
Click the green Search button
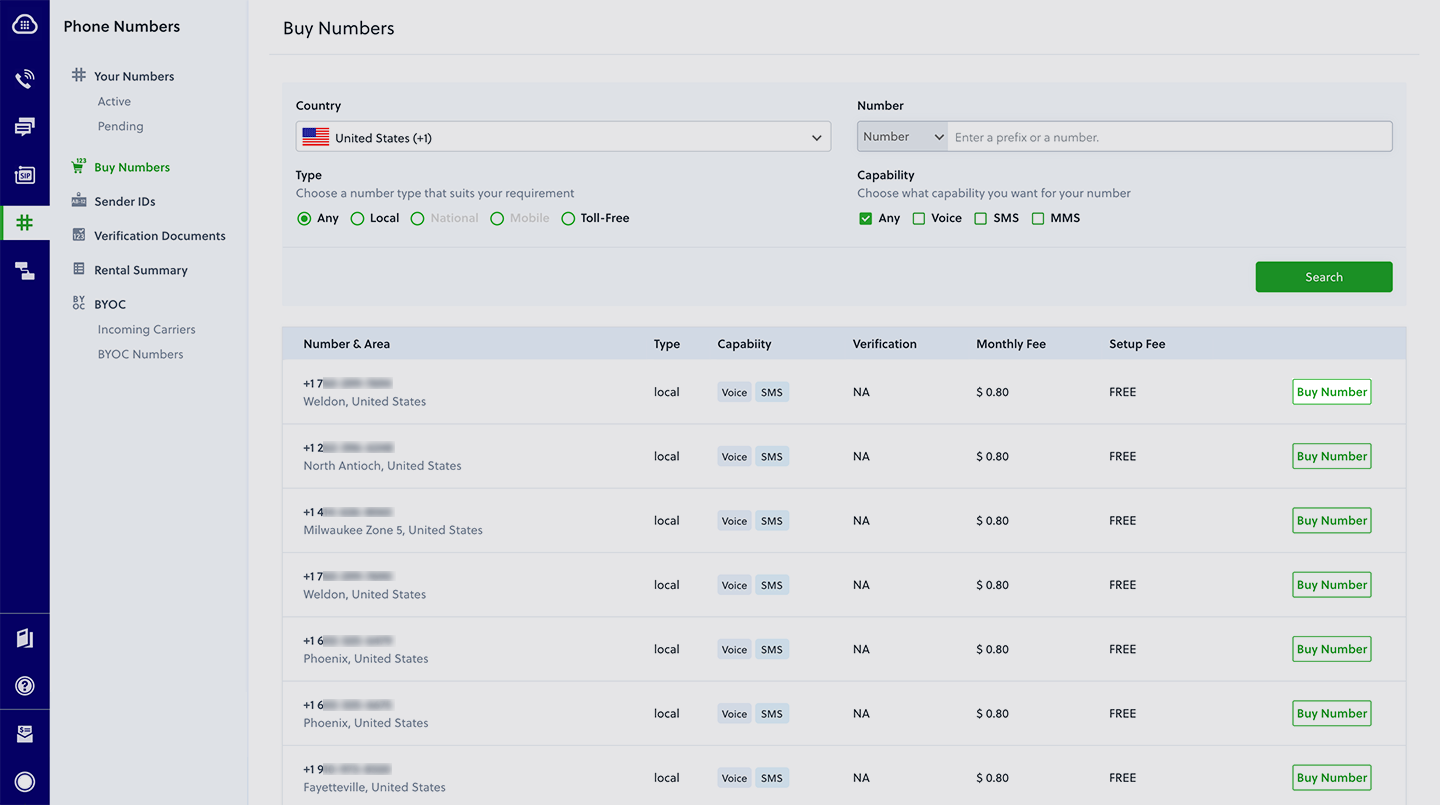point(1323,277)
